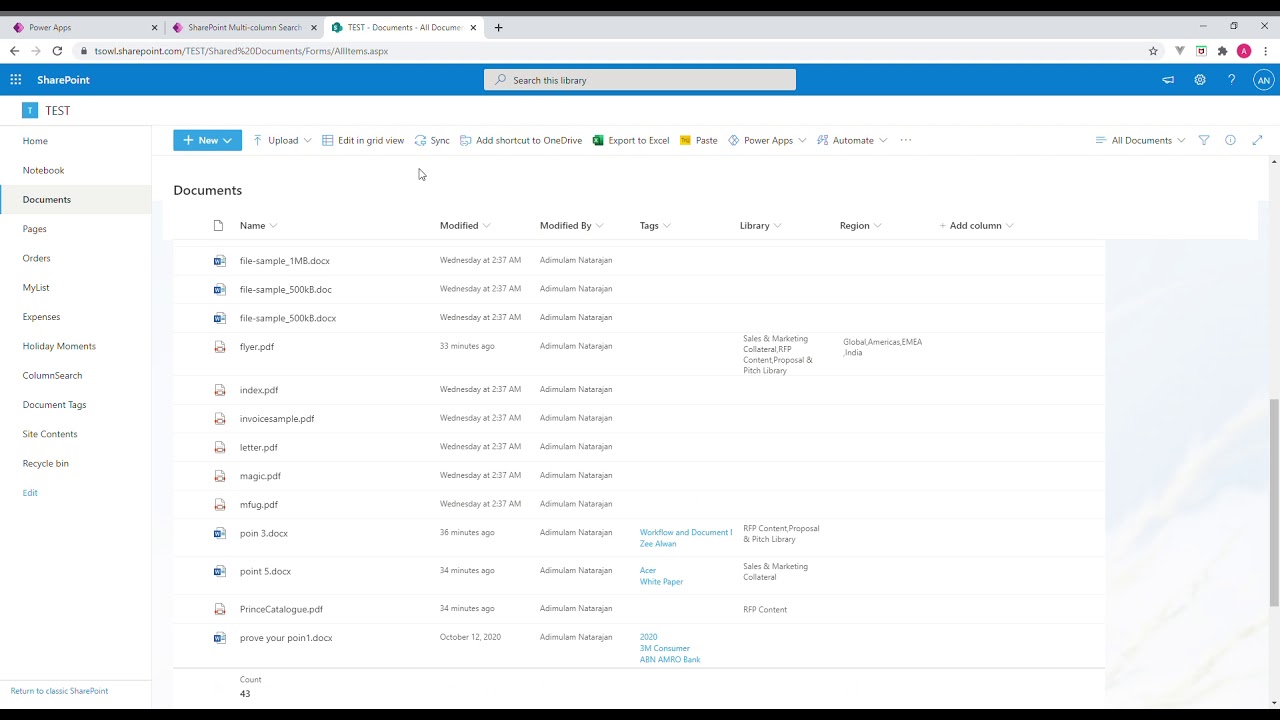Click Add shortcut to OneDrive
This screenshot has width=1280, height=720.
[521, 140]
